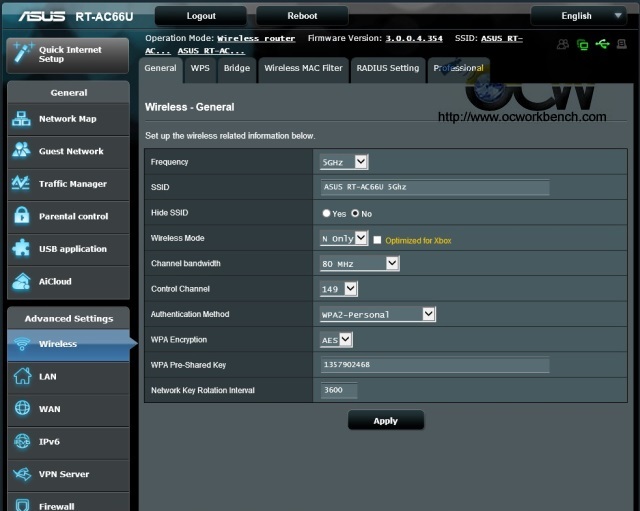The image size is (640, 511).
Task: Open Quick Internet Setup wand icon
Action: 22,52
